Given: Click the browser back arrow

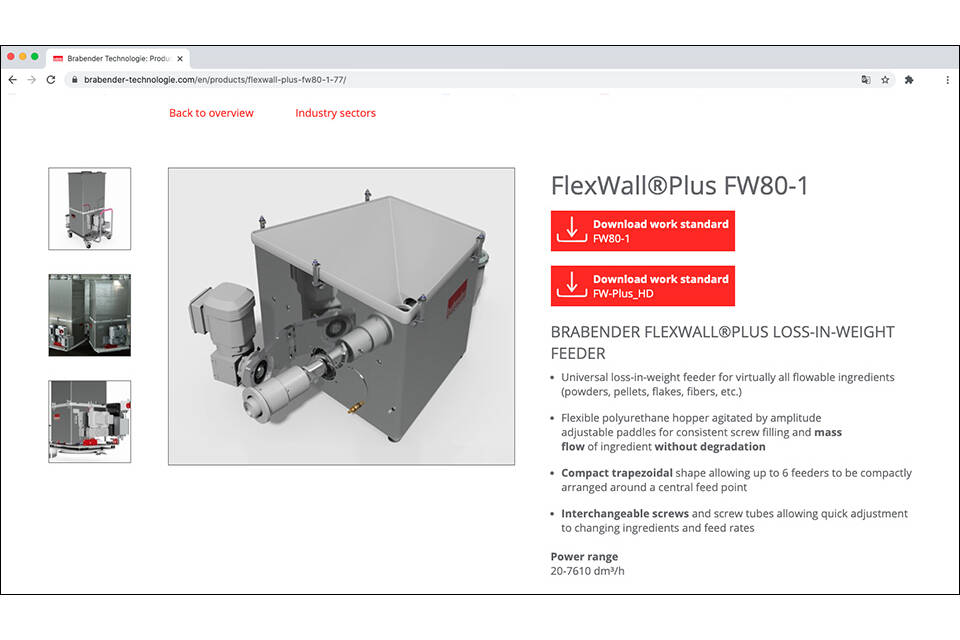Looking at the screenshot, I should coord(12,80).
